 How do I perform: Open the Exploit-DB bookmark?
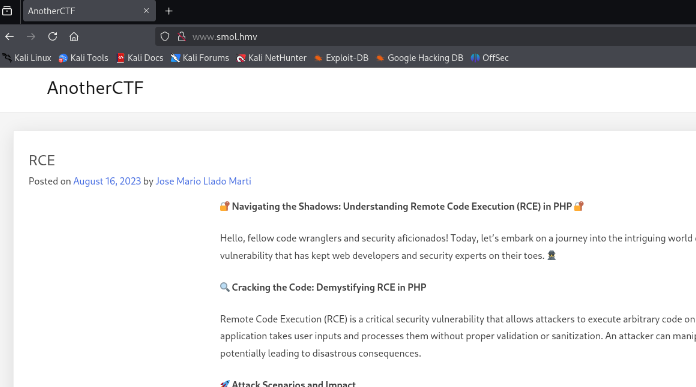[x=341, y=58]
